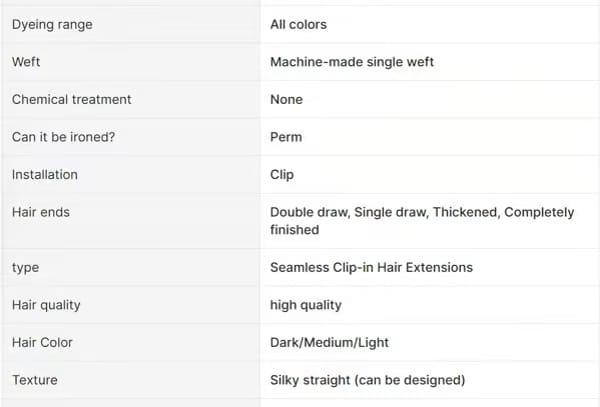Click the "type" row label
The width and height of the screenshot is (600, 407).
(x=26, y=268)
